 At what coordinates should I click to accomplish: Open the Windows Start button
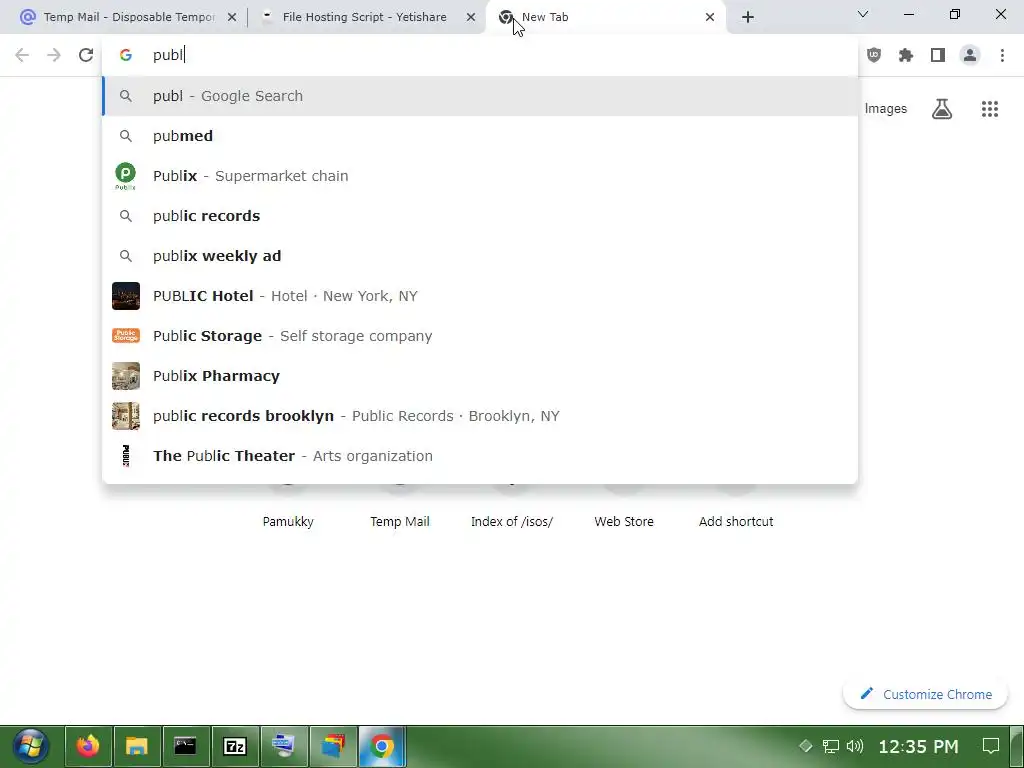(30, 746)
